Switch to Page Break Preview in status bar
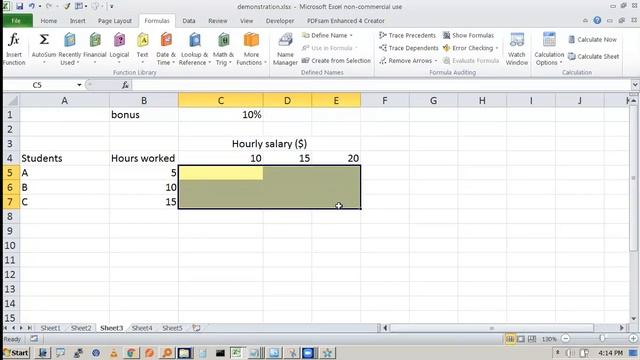The image size is (640, 360). [x=532, y=339]
